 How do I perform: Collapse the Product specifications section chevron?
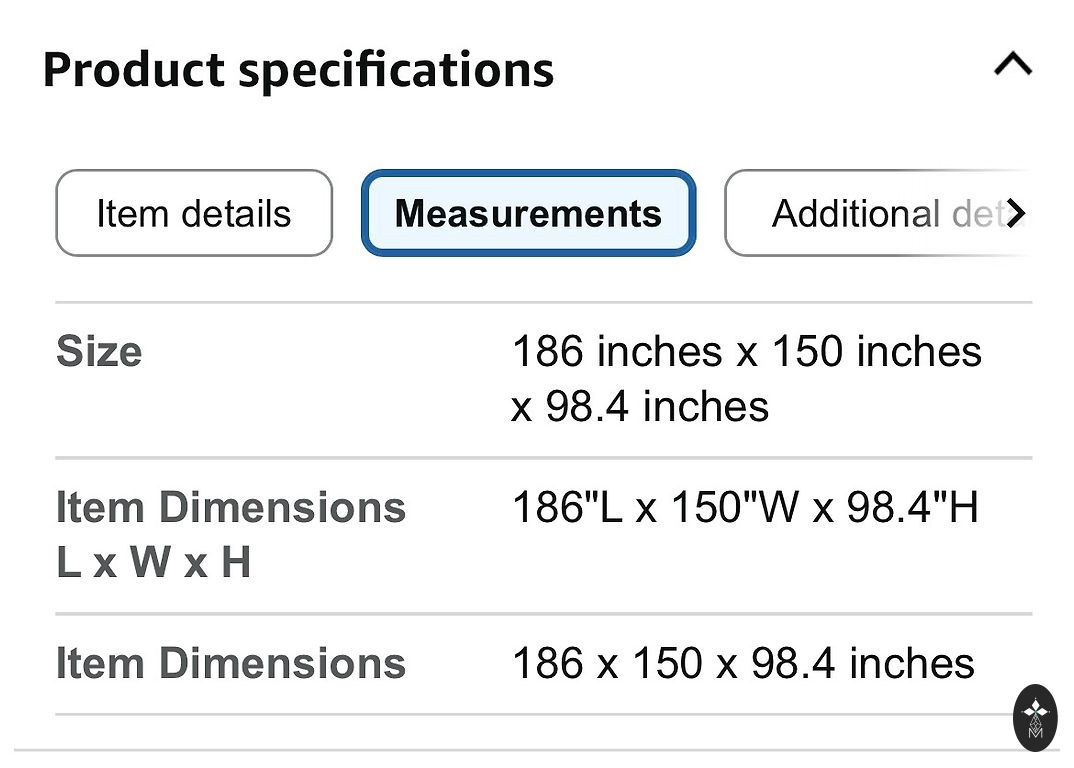(1013, 64)
